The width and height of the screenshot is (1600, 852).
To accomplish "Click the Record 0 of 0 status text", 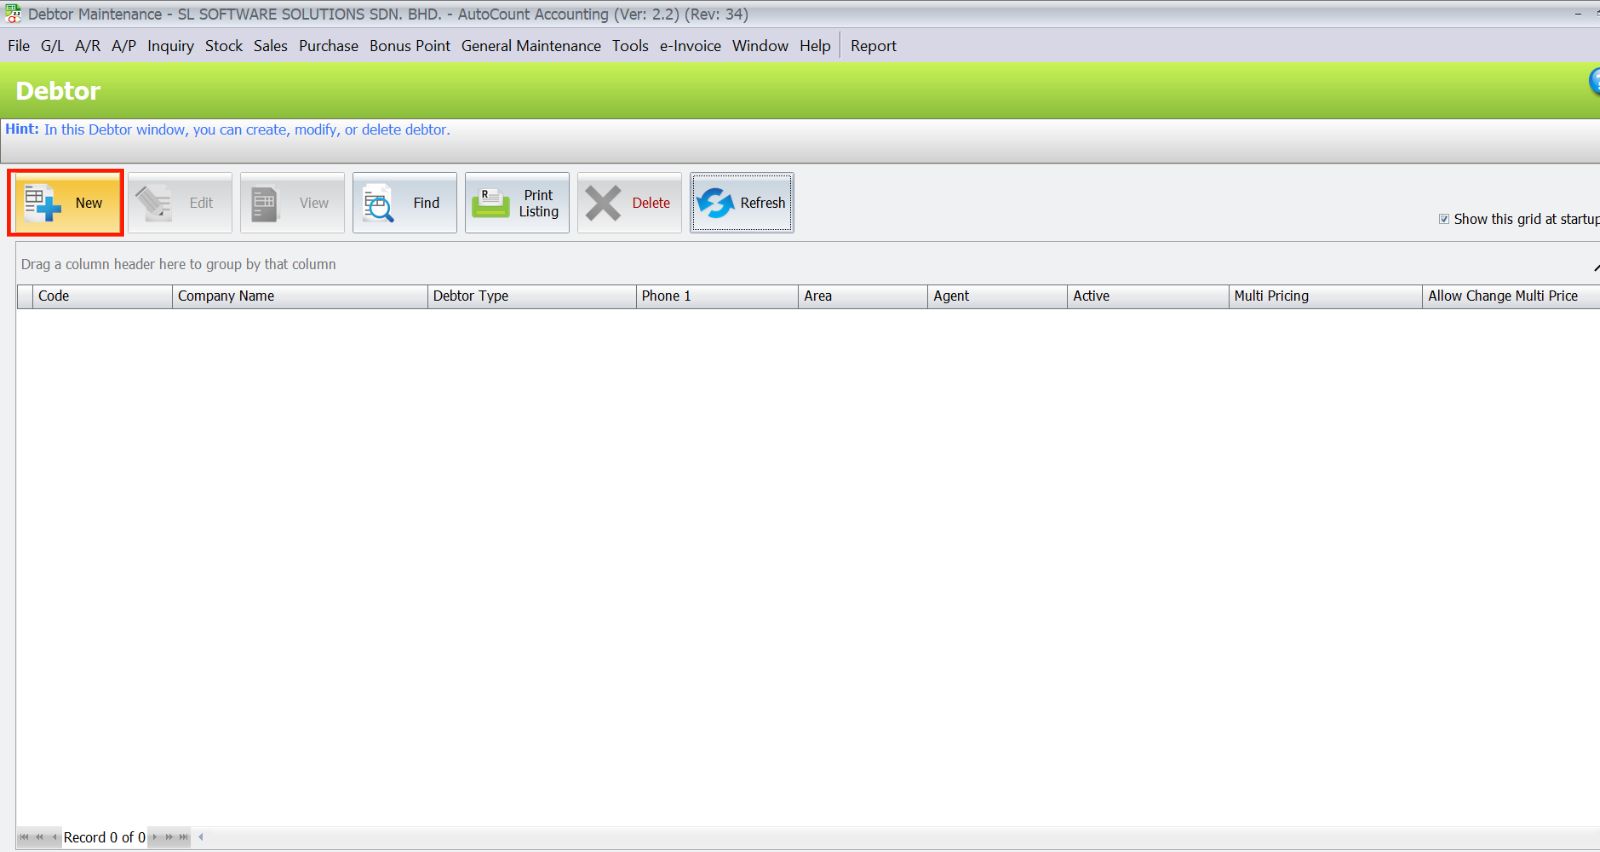I will coord(104,838).
